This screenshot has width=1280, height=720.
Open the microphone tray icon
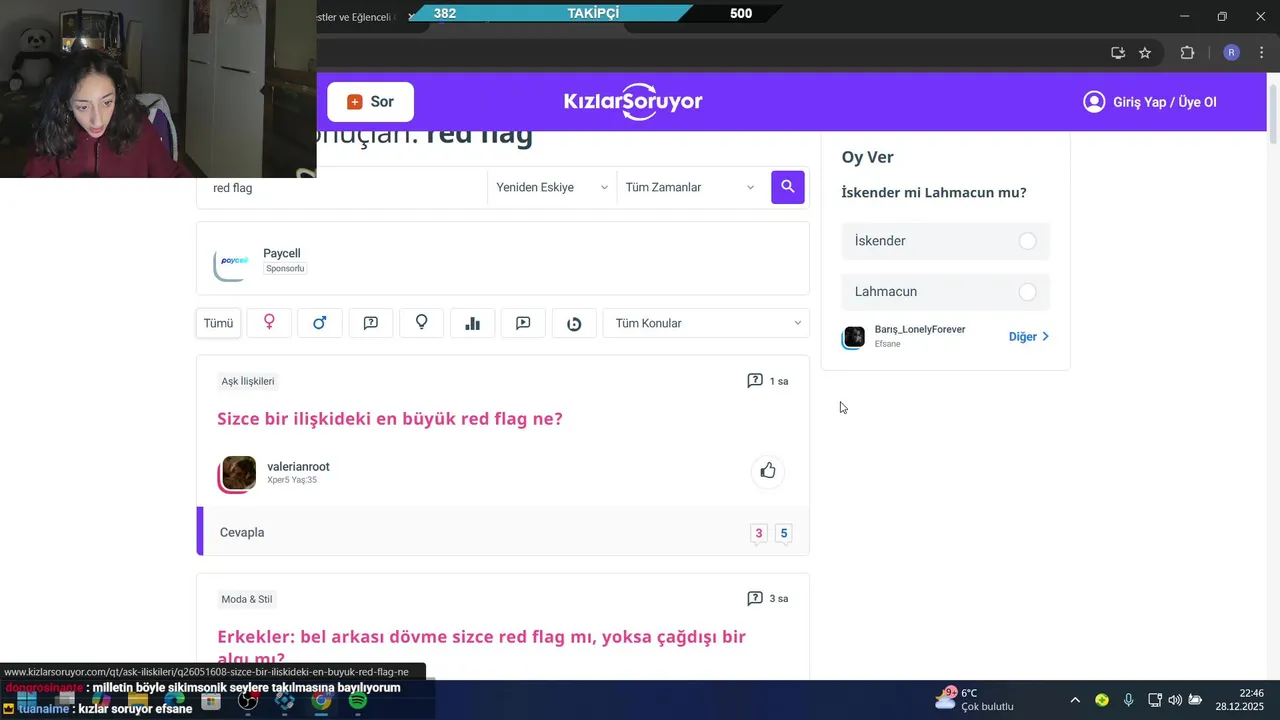(1128, 700)
